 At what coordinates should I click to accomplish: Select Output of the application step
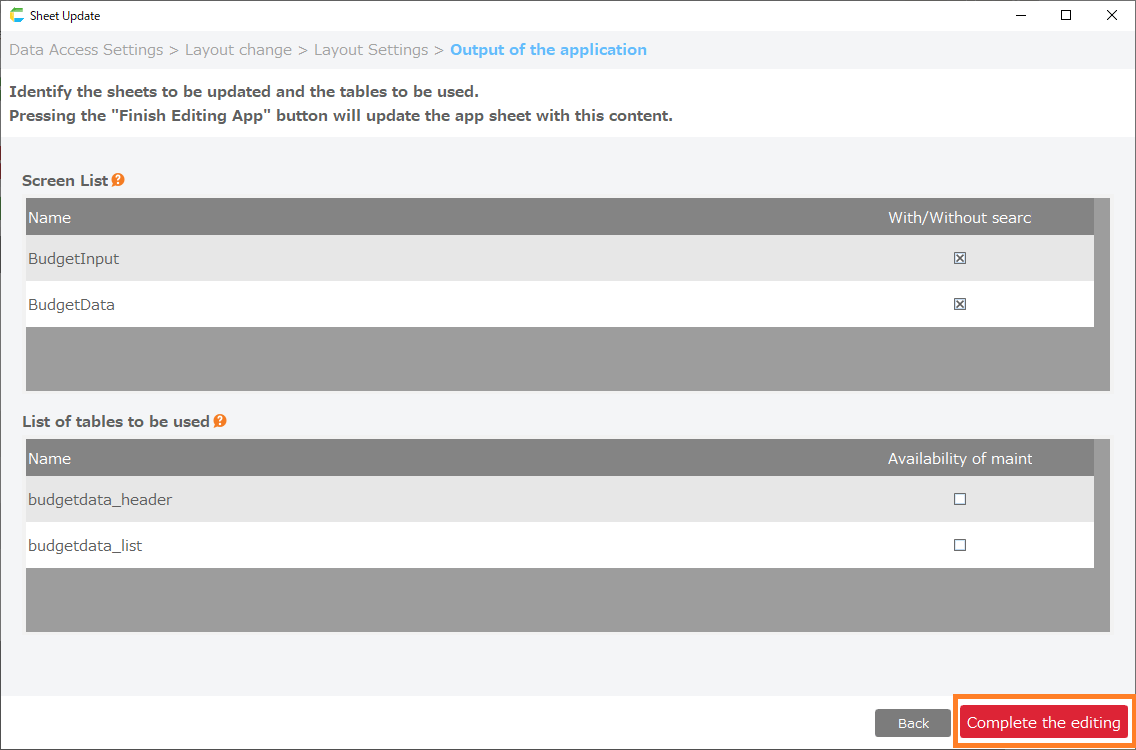coord(548,50)
